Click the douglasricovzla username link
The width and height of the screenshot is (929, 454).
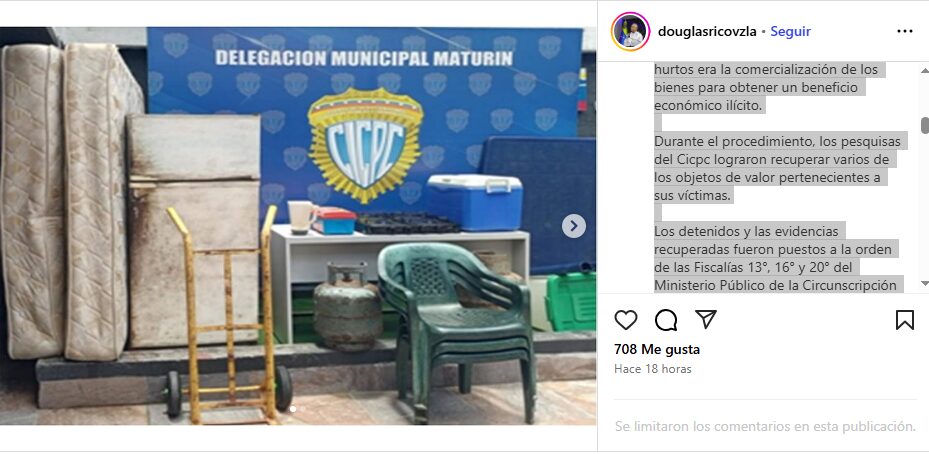pyautogui.click(x=707, y=31)
